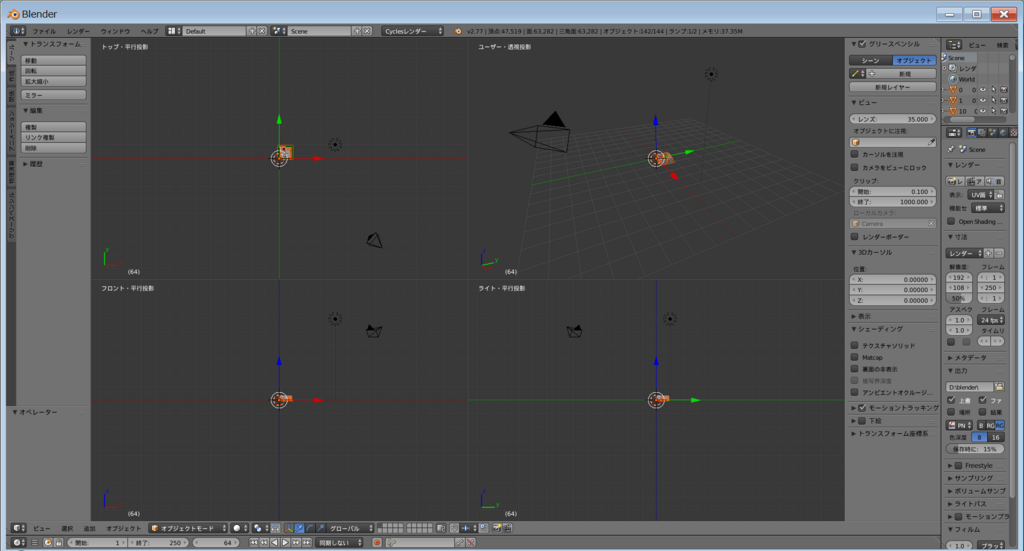Open the Render properties camera tab
Image resolution: width=1024 pixels, height=551 pixels.
(x=972, y=133)
